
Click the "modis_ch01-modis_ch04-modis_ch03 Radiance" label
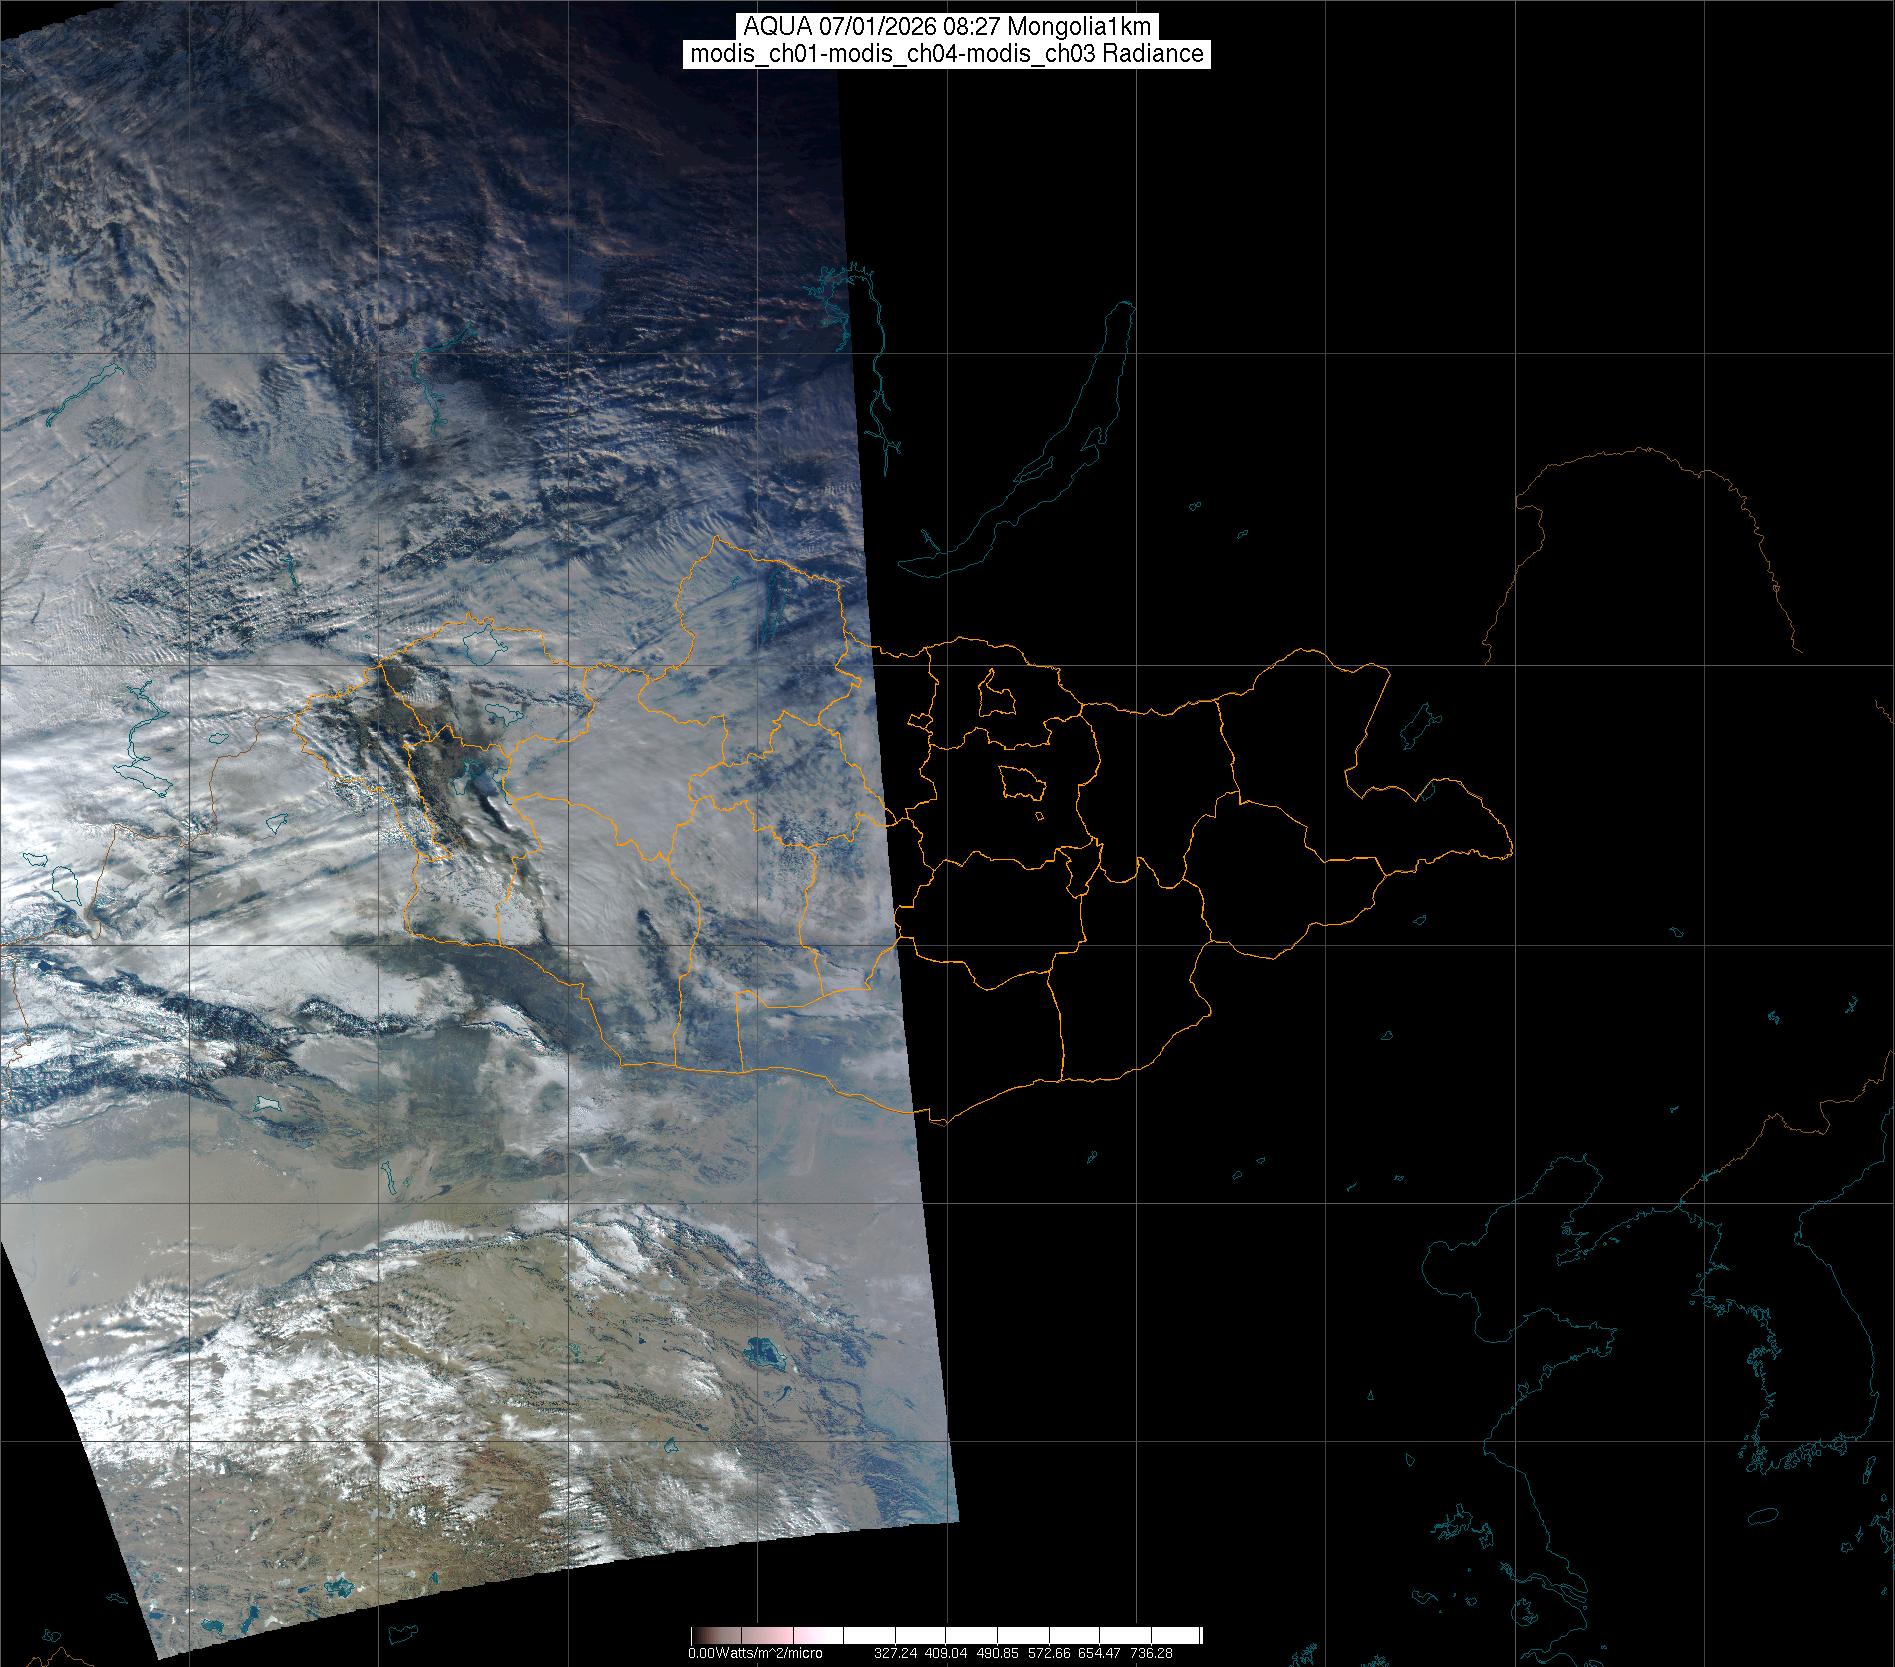pyautogui.click(x=947, y=54)
